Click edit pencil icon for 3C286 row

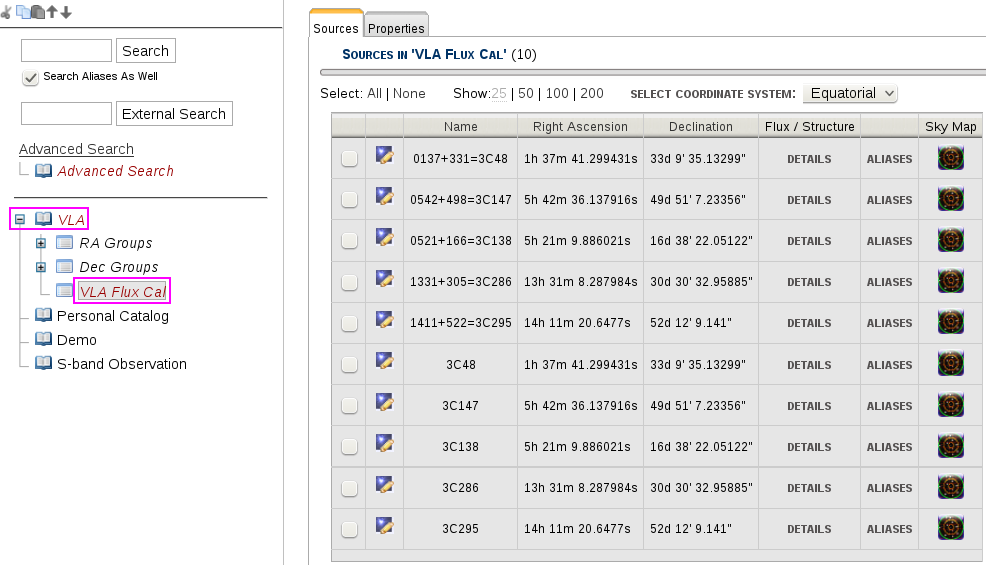point(385,485)
